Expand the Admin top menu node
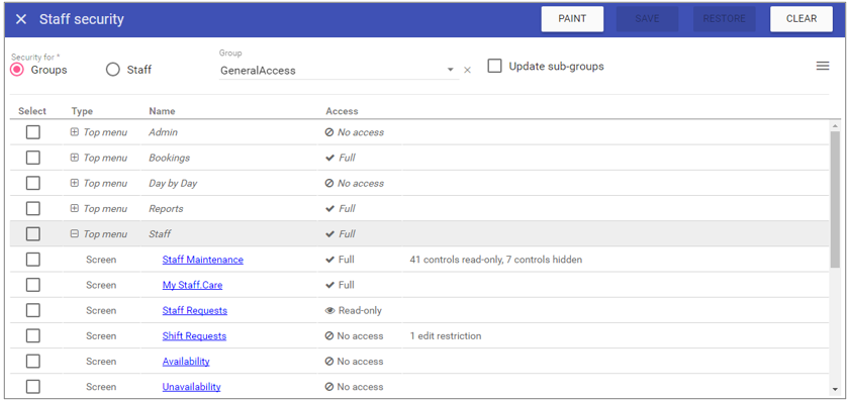The height and width of the screenshot is (403, 849). (x=75, y=132)
